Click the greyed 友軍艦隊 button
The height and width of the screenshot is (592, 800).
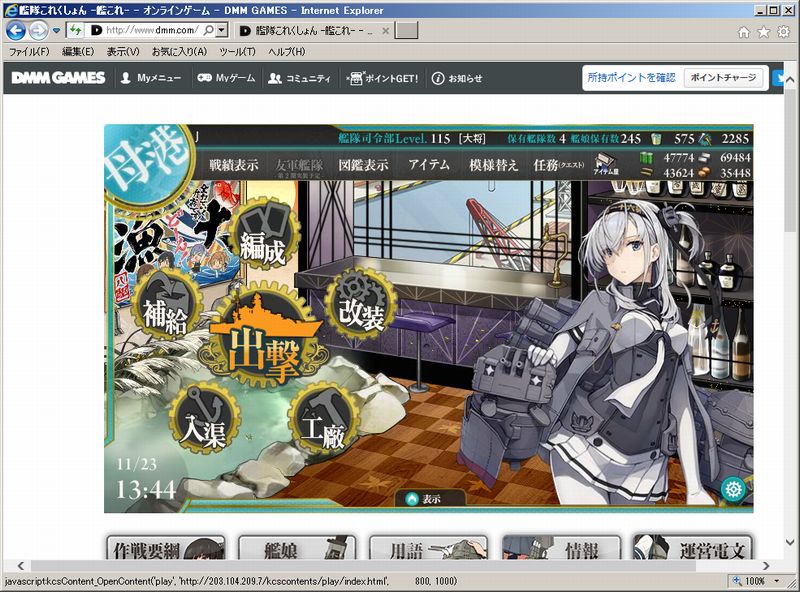(x=299, y=166)
